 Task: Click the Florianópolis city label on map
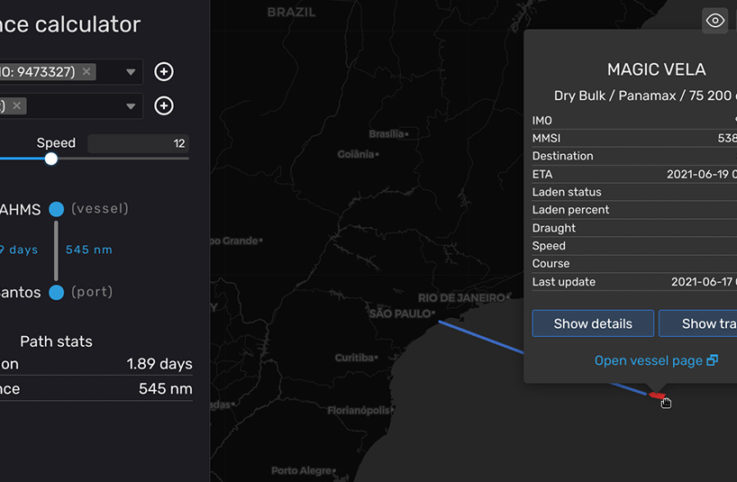359,411
